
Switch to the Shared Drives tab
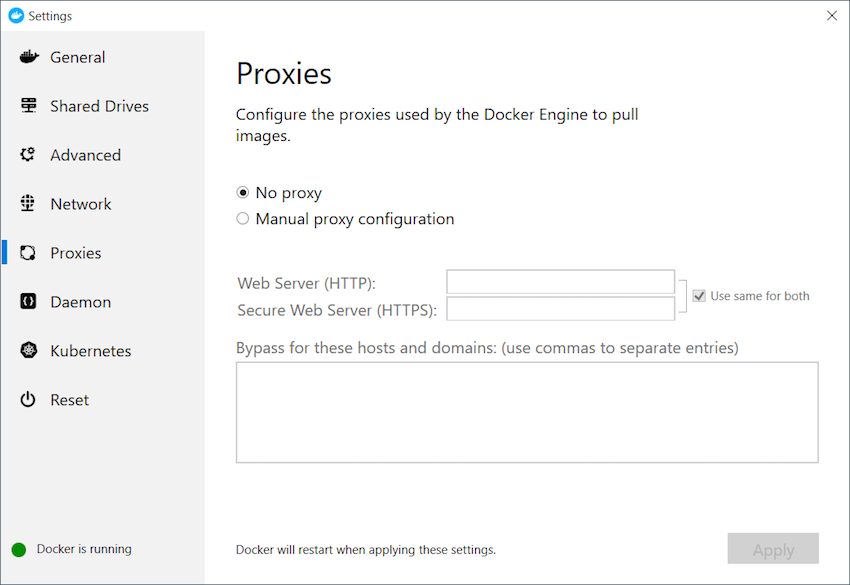(x=99, y=106)
